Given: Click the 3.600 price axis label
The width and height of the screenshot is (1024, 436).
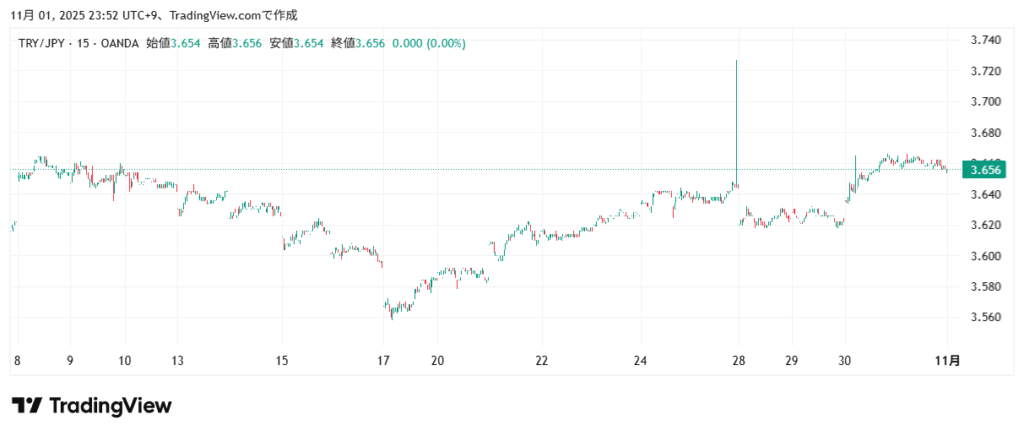Looking at the screenshot, I should pyautogui.click(x=986, y=256).
